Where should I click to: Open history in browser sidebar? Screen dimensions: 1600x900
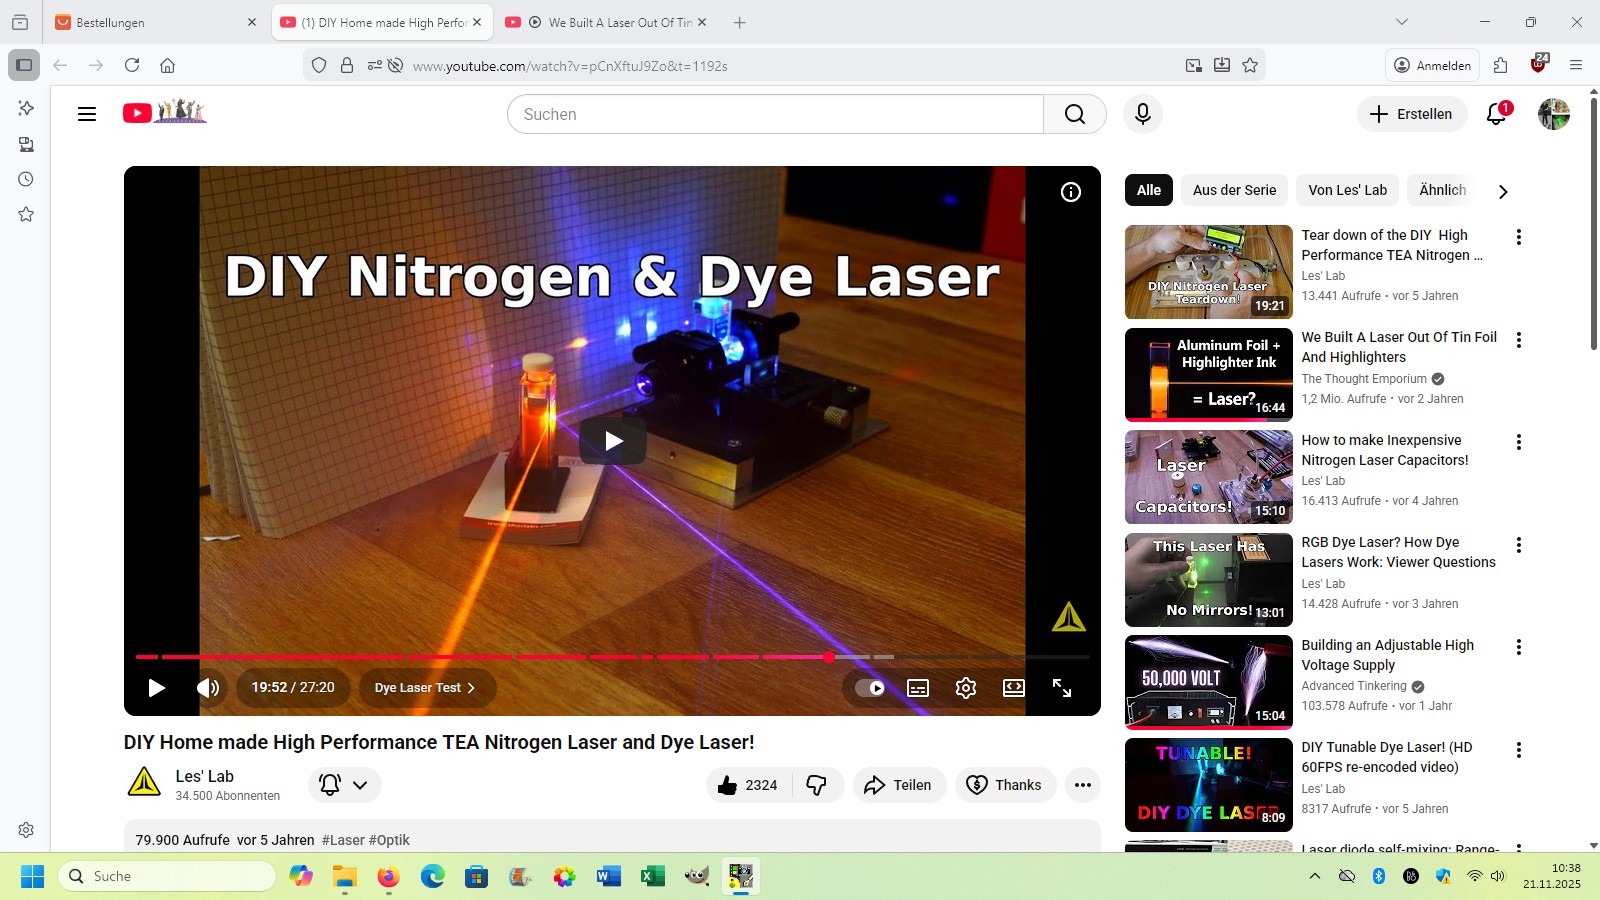pos(26,179)
